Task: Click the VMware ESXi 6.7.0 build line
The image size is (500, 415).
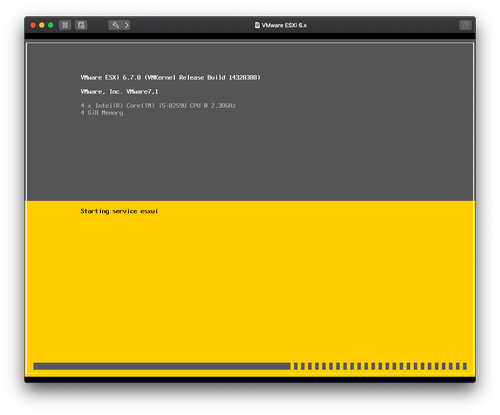Action: [170, 78]
